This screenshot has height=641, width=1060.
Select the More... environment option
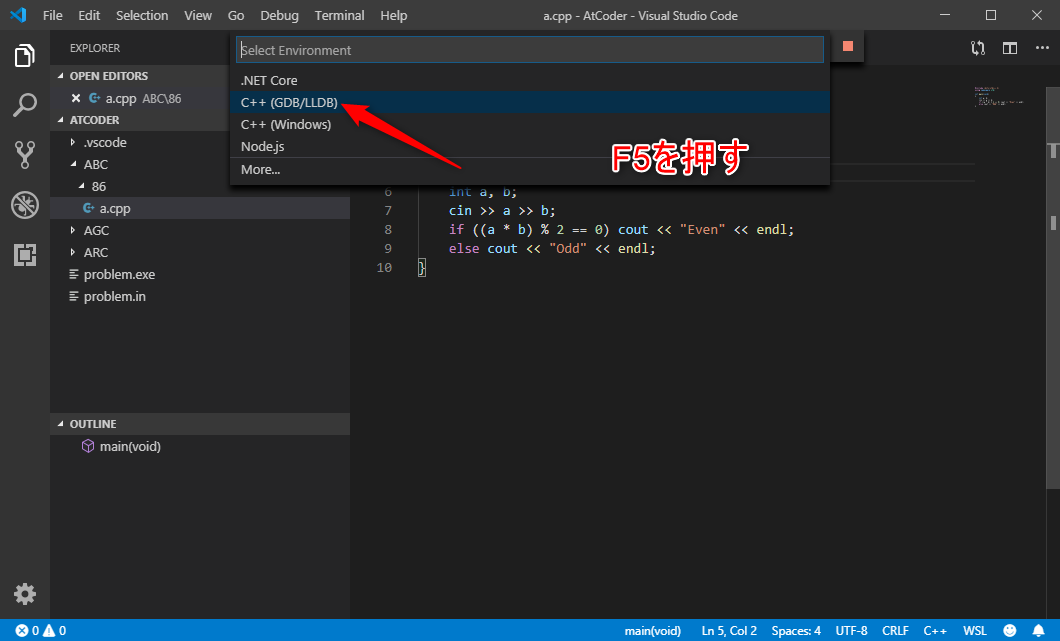[x=530, y=170]
